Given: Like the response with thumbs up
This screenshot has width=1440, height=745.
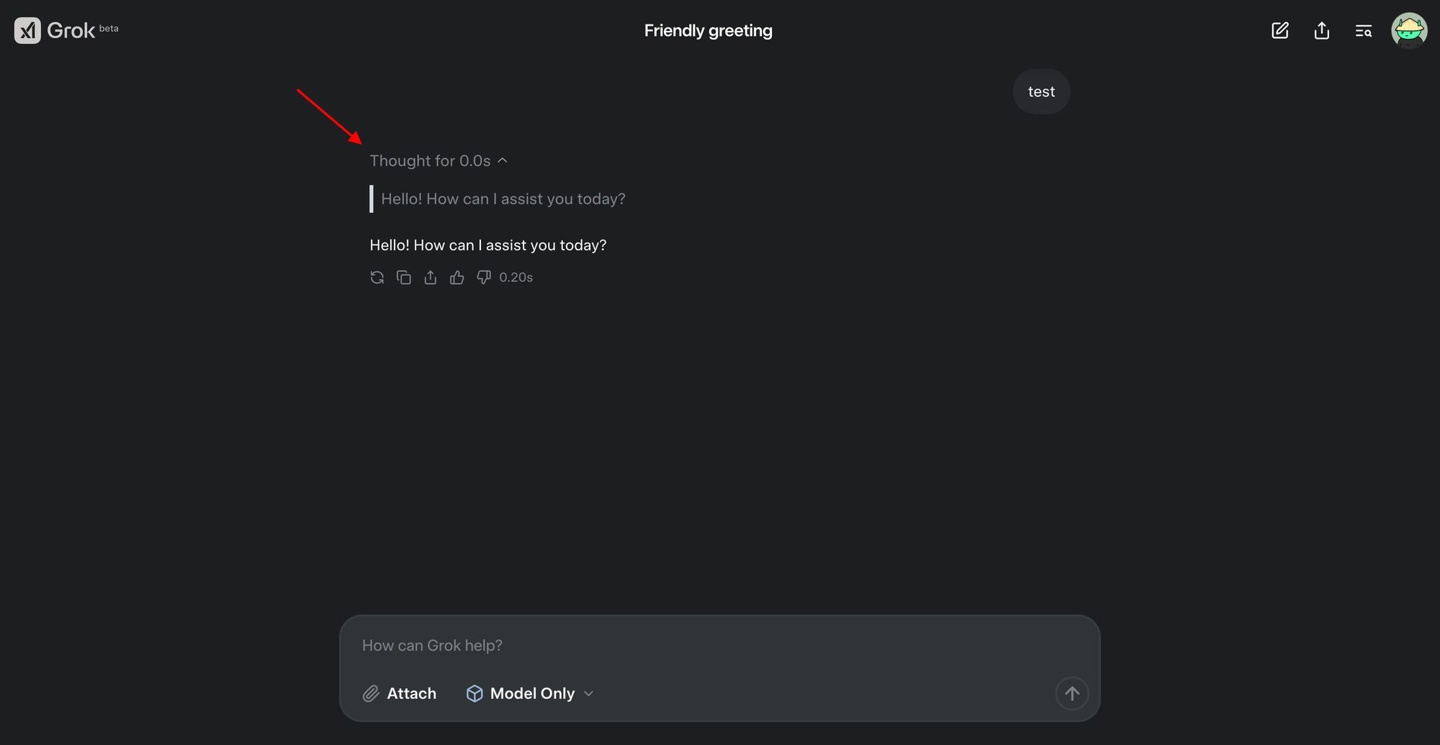Looking at the screenshot, I should [457, 278].
